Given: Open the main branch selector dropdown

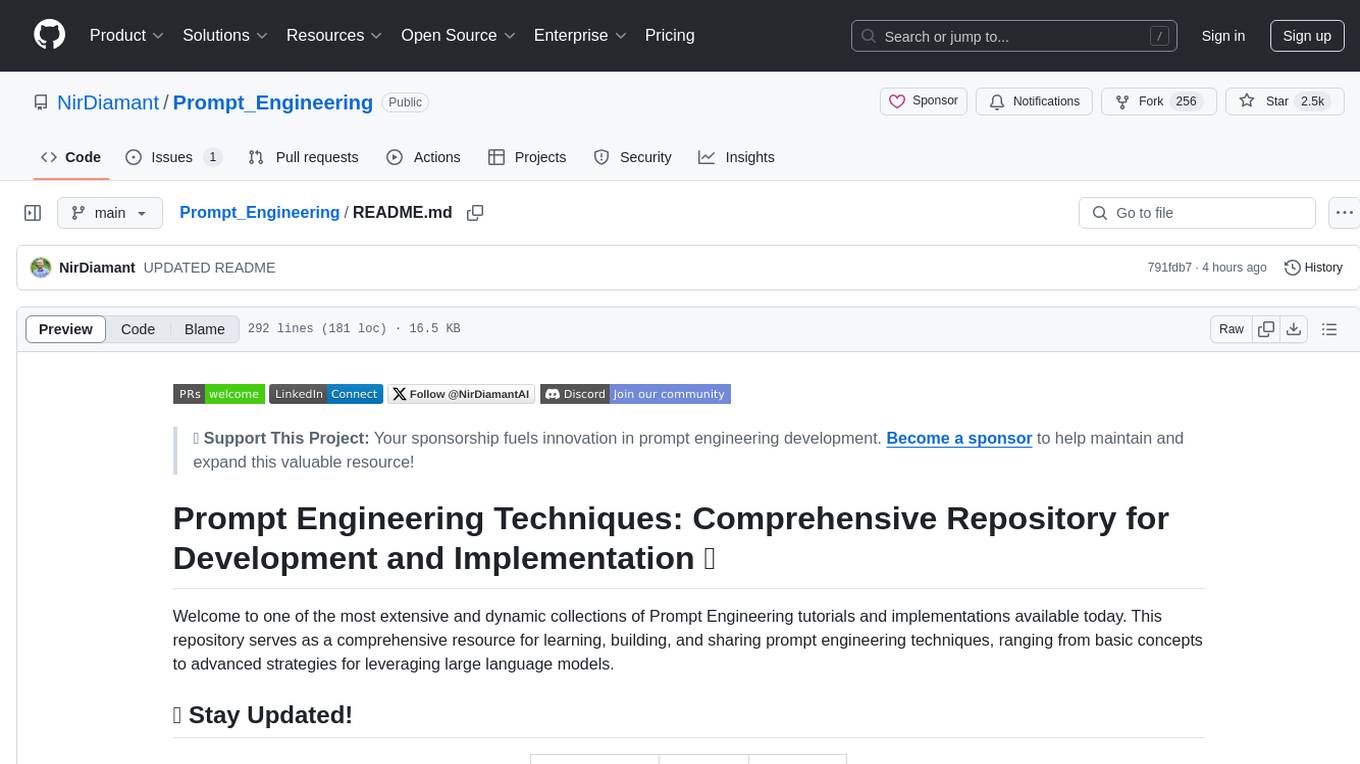Looking at the screenshot, I should pyautogui.click(x=109, y=213).
